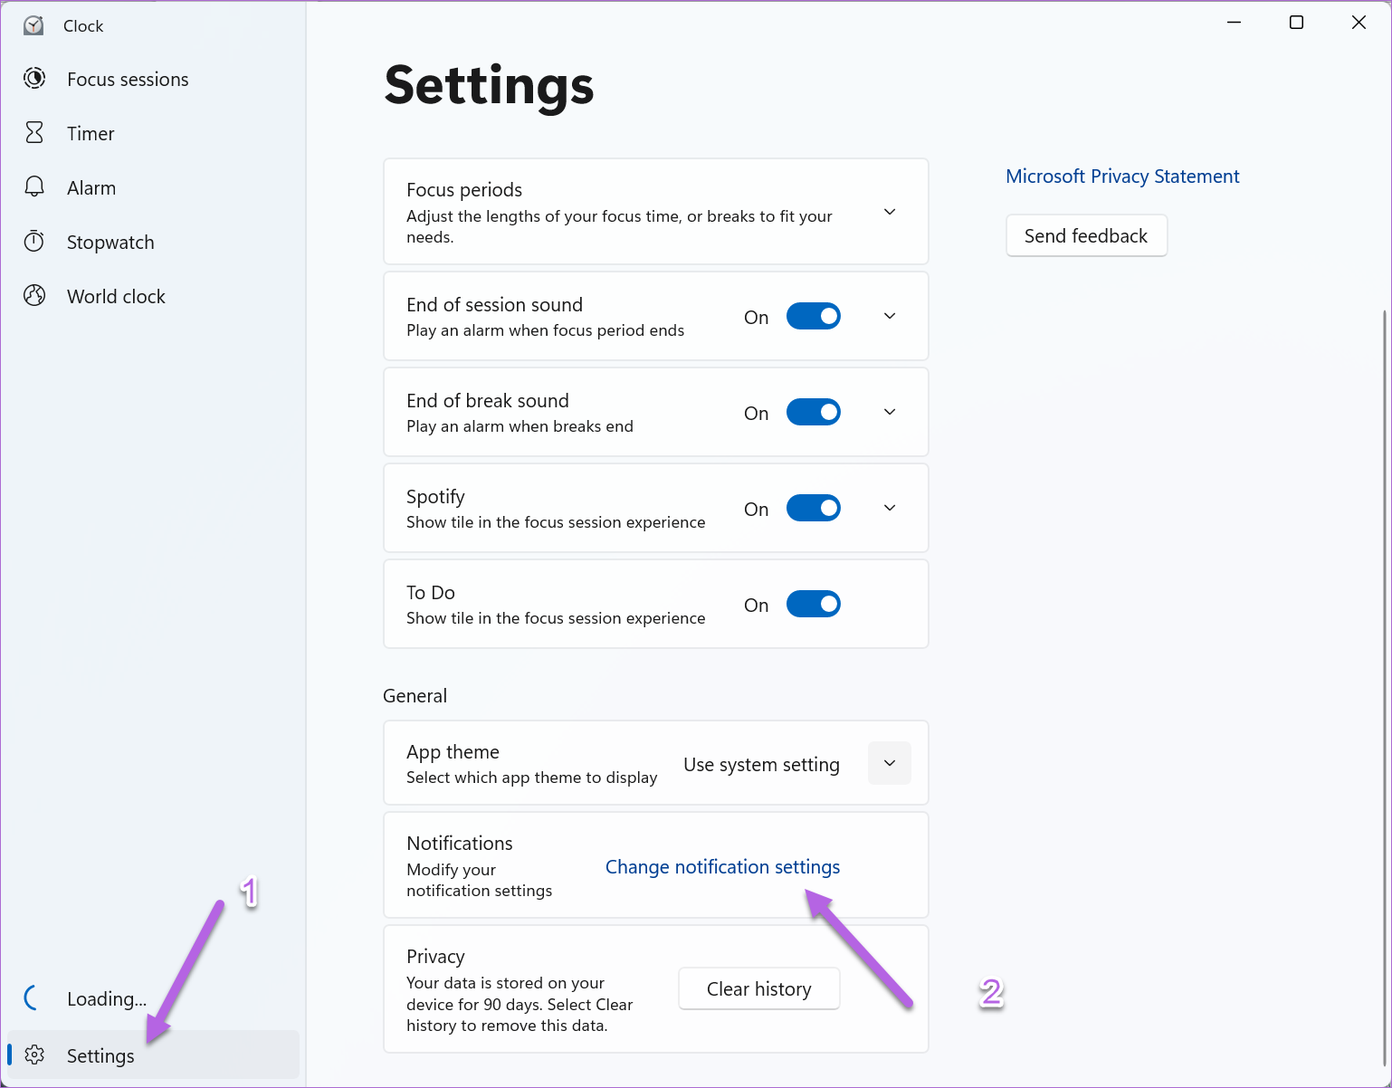The height and width of the screenshot is (1088, 1392).
Task: Click the 'Loading...' text in sidebar
Action: coord(107,999)
